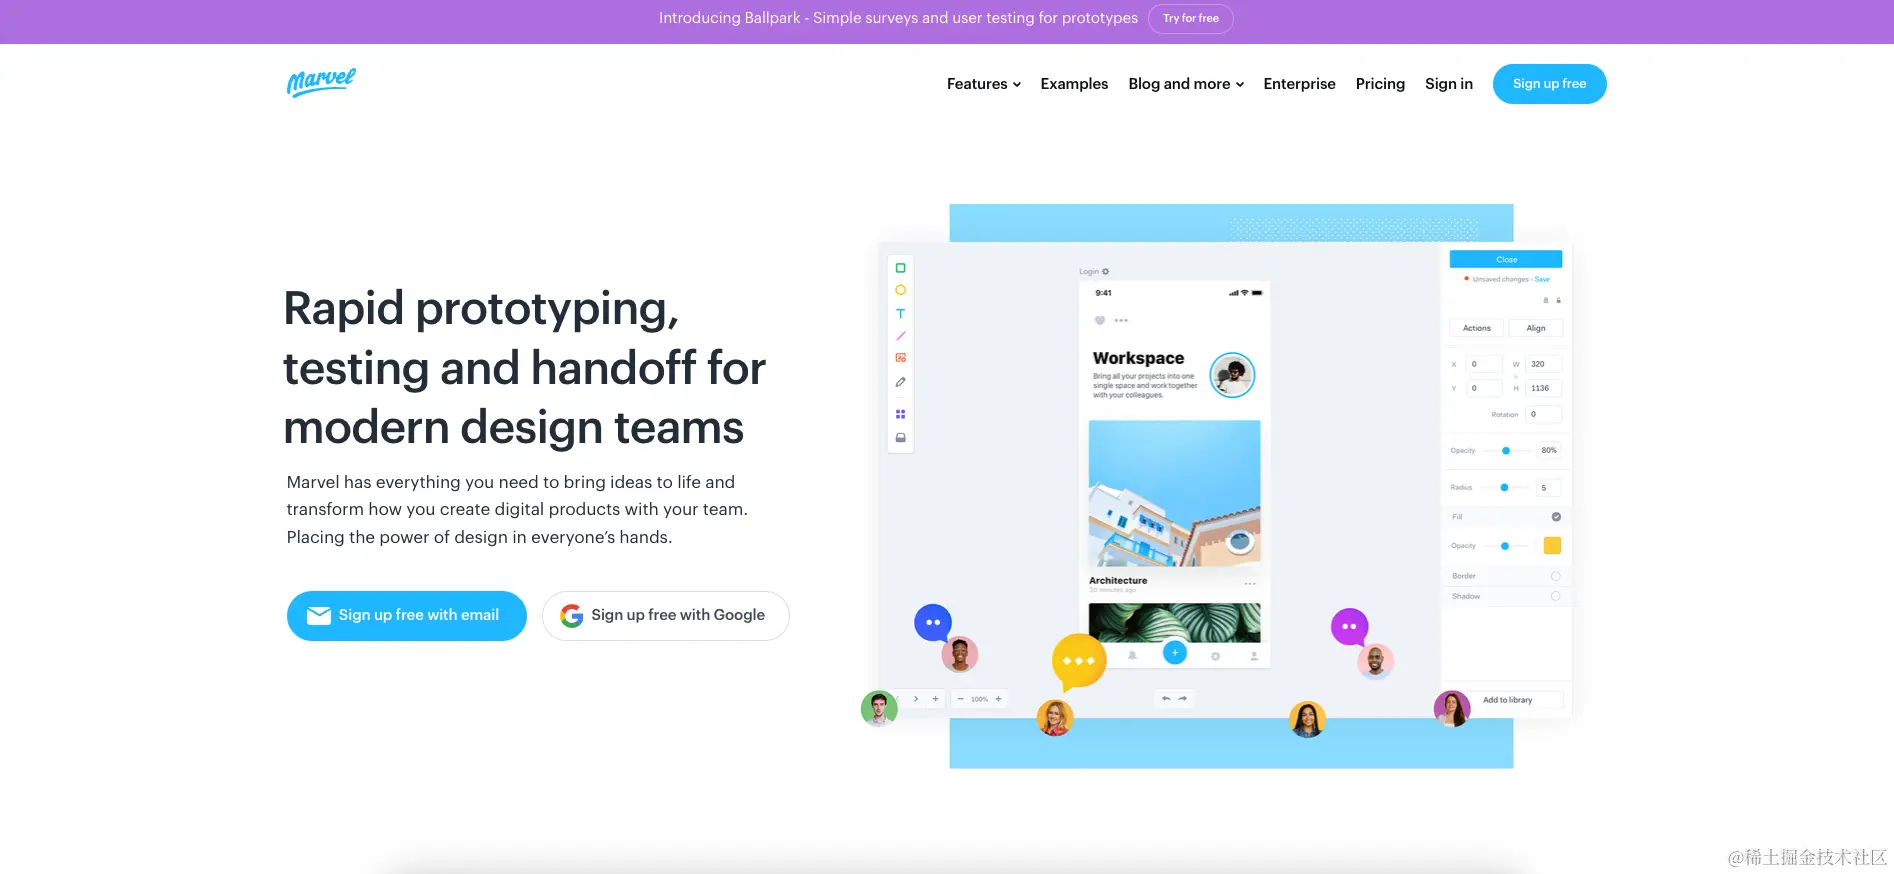1894x874 pixels.
Task: Select the yellow ellipse shape tool
Action: (x=900, y=290)
